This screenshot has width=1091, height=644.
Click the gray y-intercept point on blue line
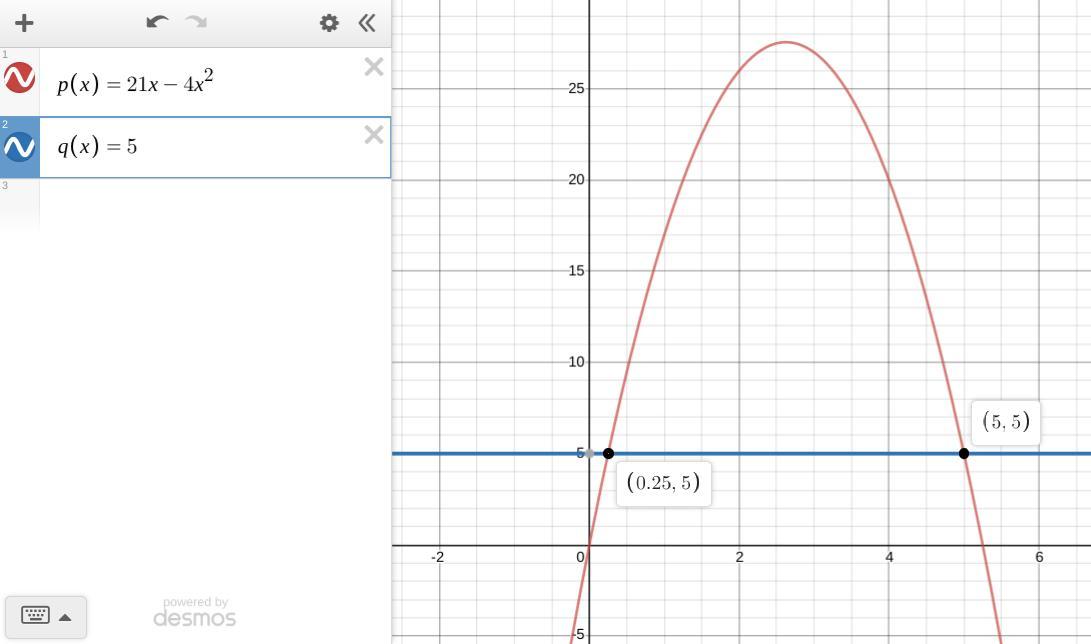(x=589, y=453)
